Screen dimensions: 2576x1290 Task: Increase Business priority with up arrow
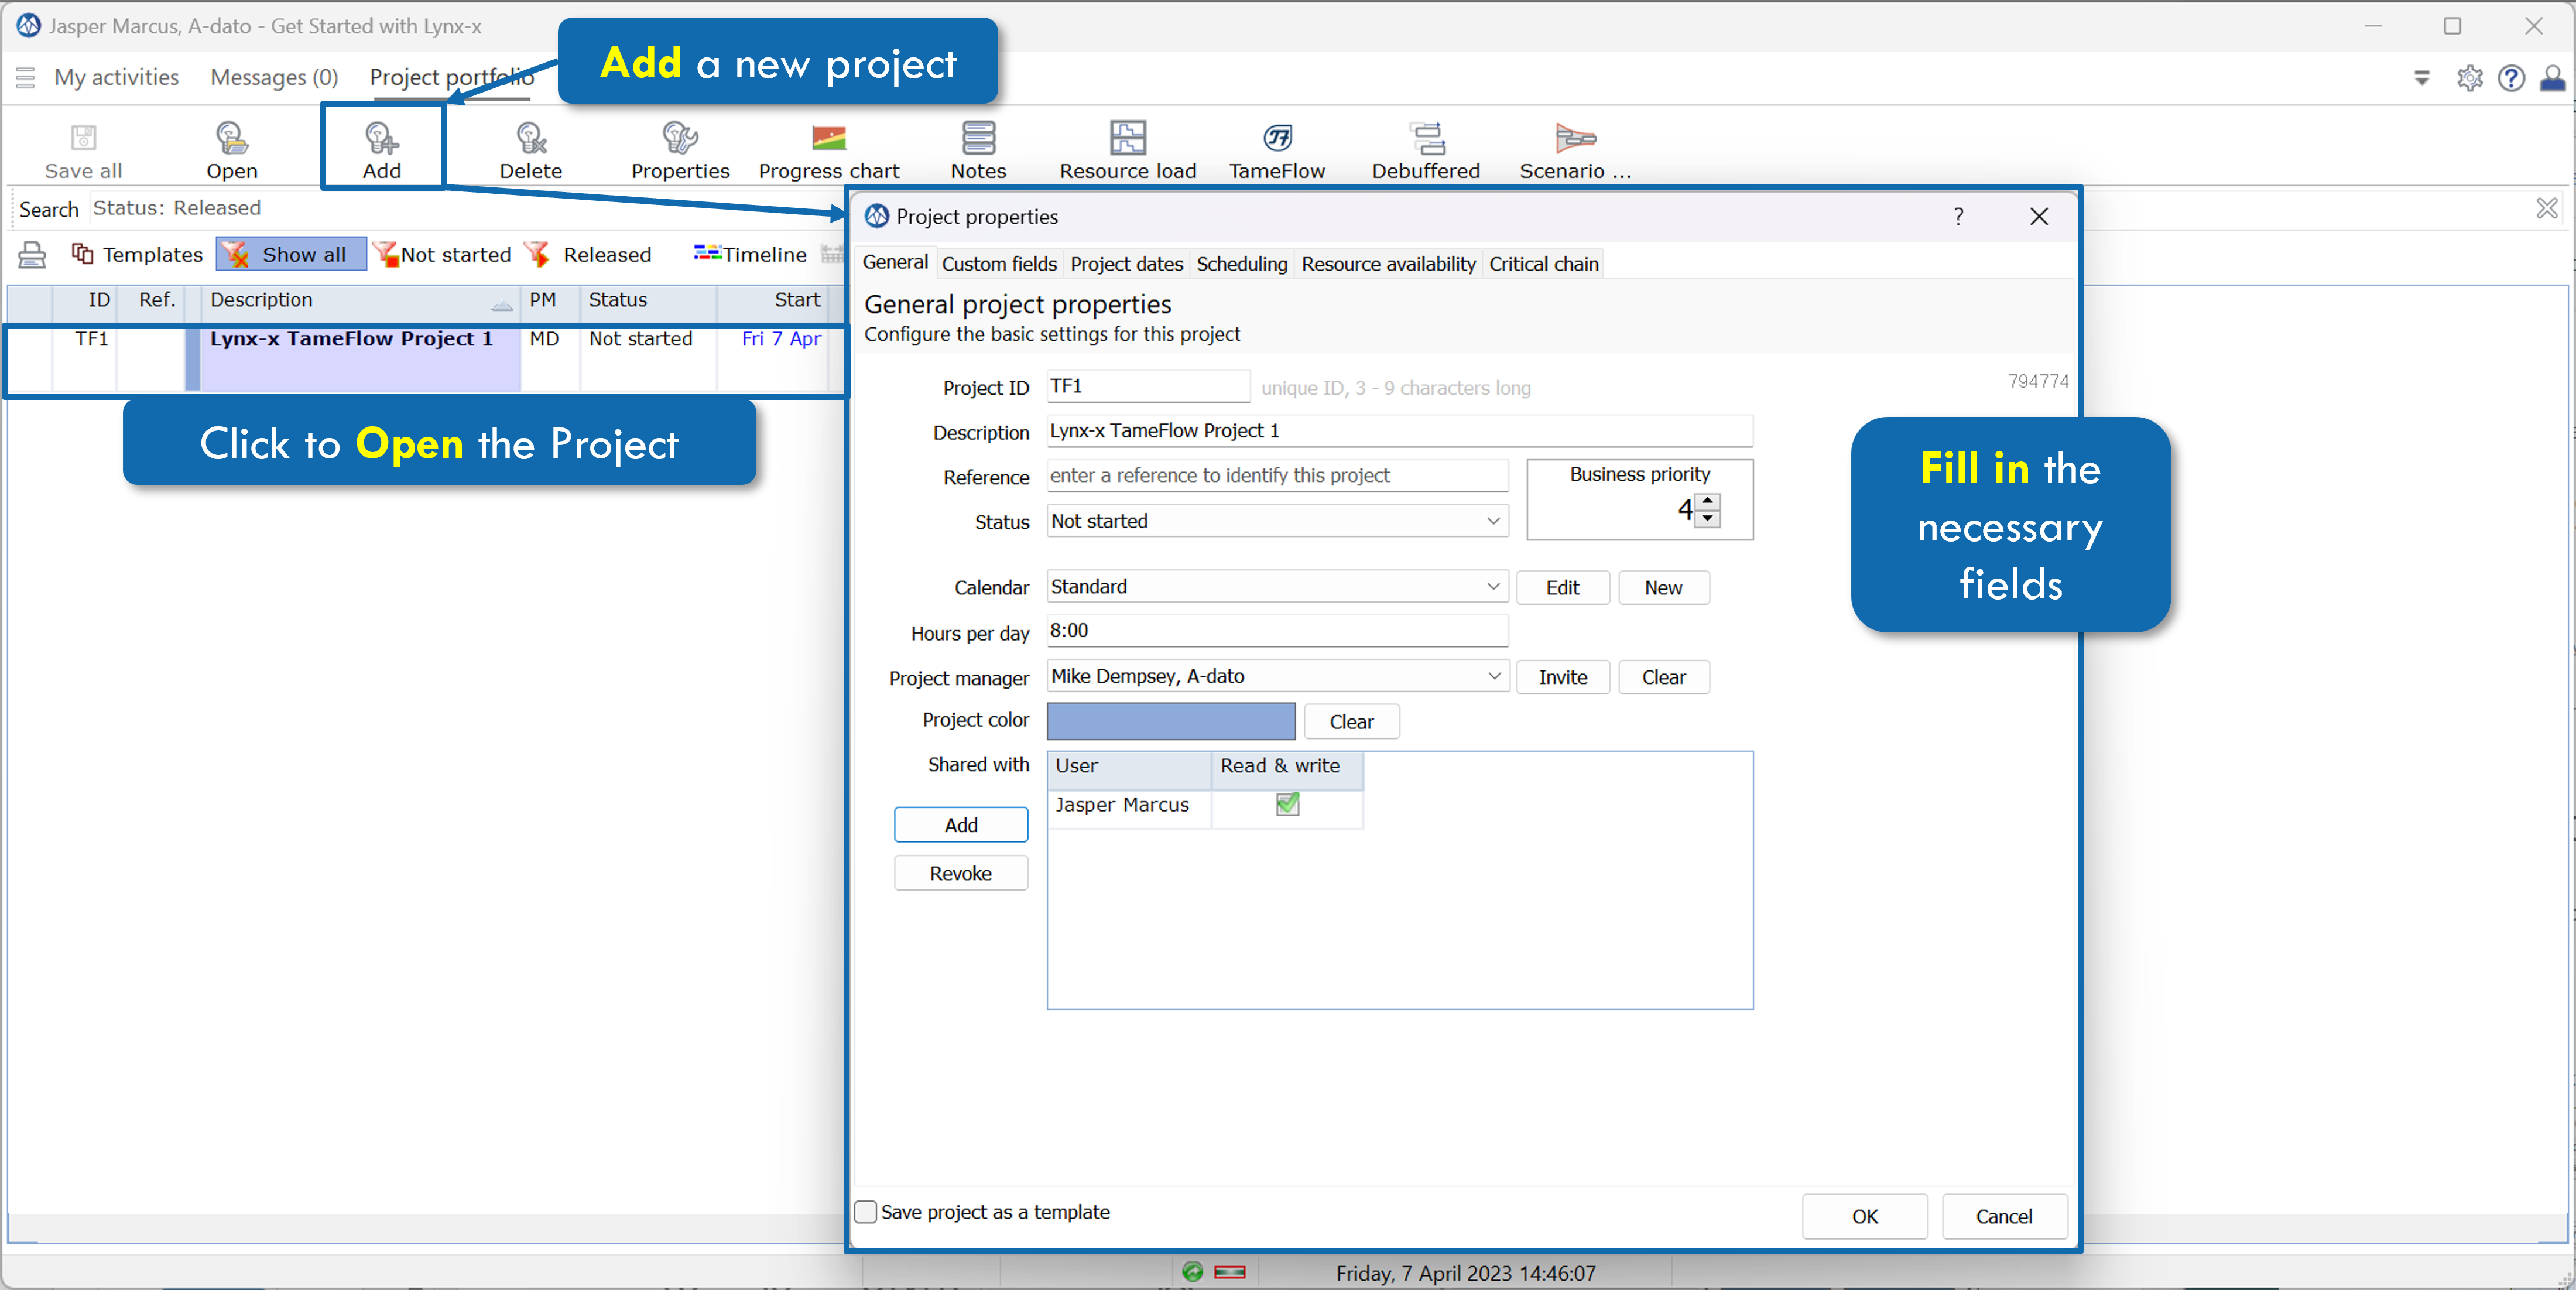coord(1708,502)
